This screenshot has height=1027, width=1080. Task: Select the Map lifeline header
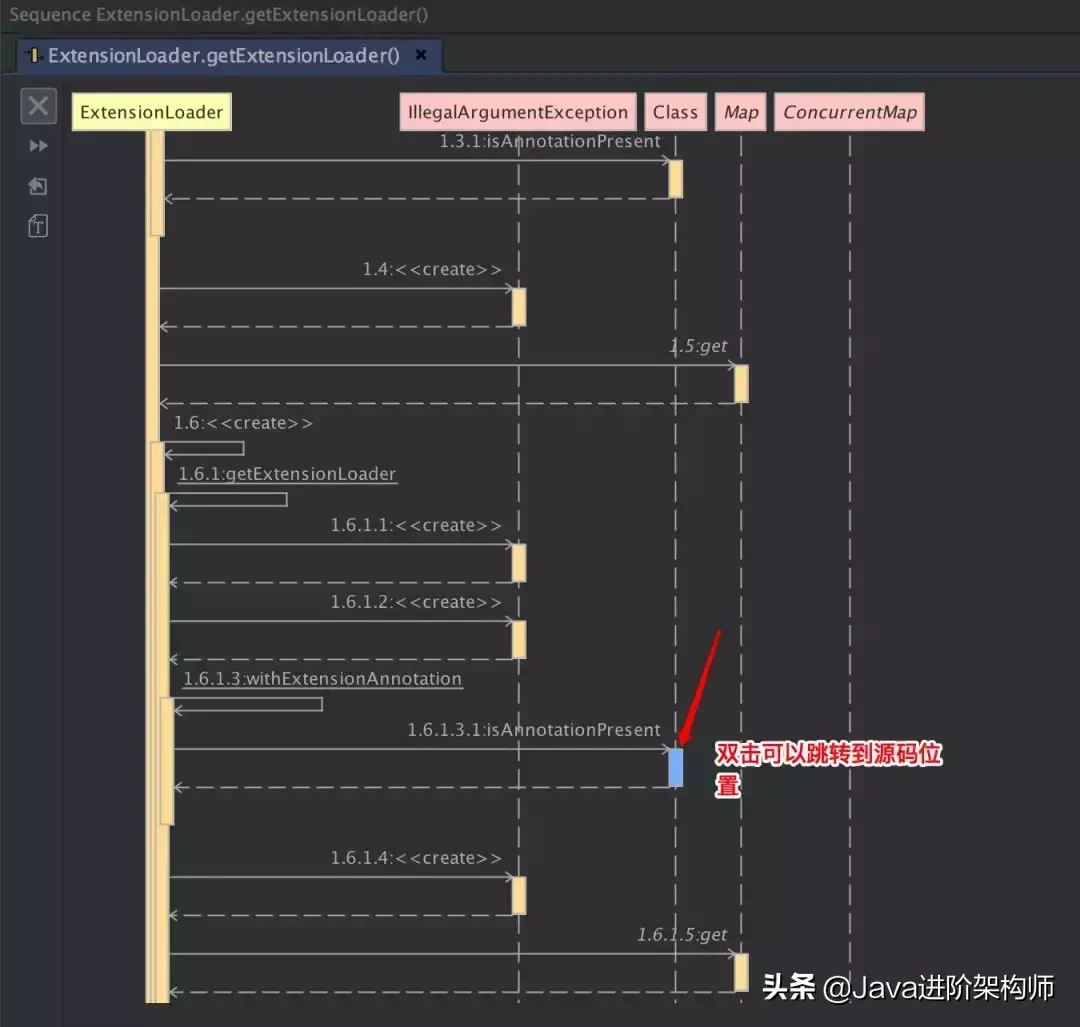point(741,112)
